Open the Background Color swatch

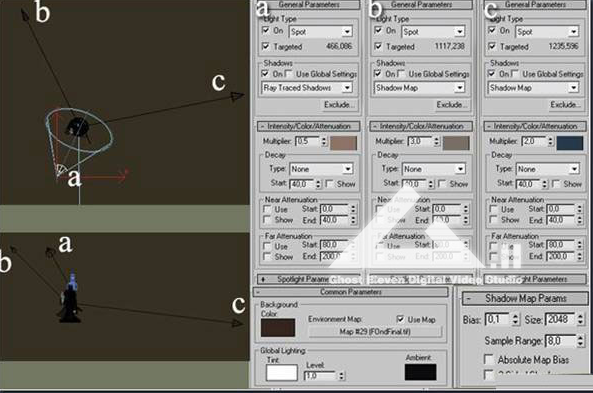point(278,327)
